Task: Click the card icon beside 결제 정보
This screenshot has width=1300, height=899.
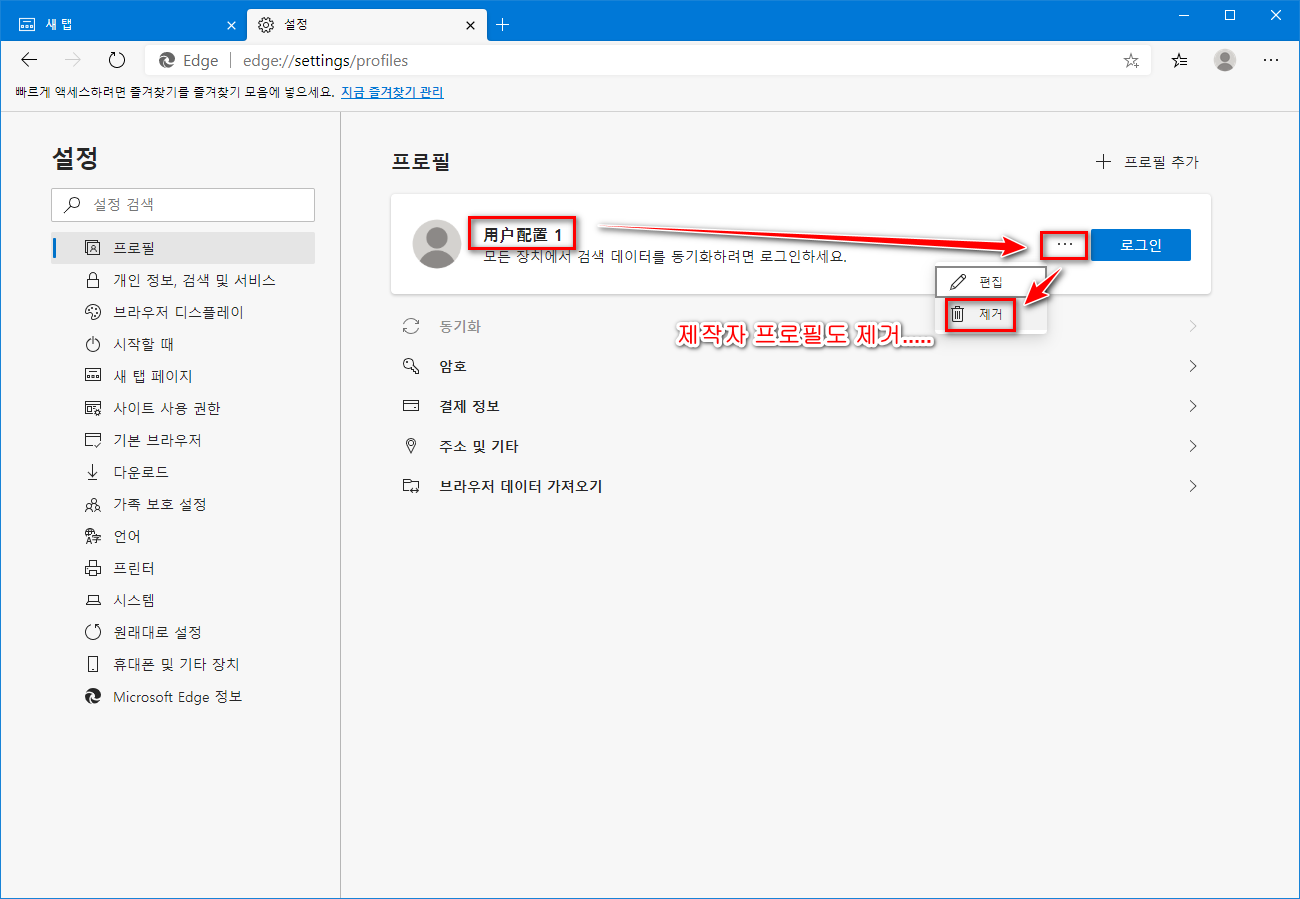Action: 411,406
